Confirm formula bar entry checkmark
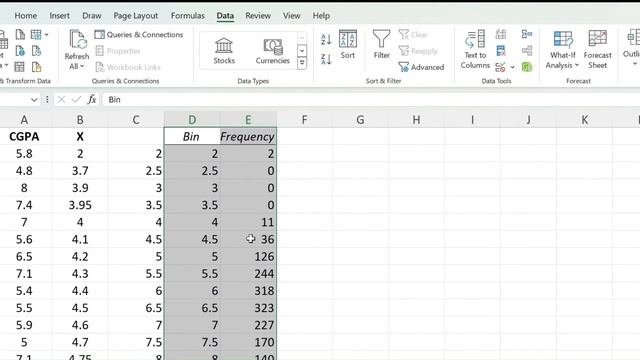This screenshot has height=360, width=640. [x=76, y=100]
